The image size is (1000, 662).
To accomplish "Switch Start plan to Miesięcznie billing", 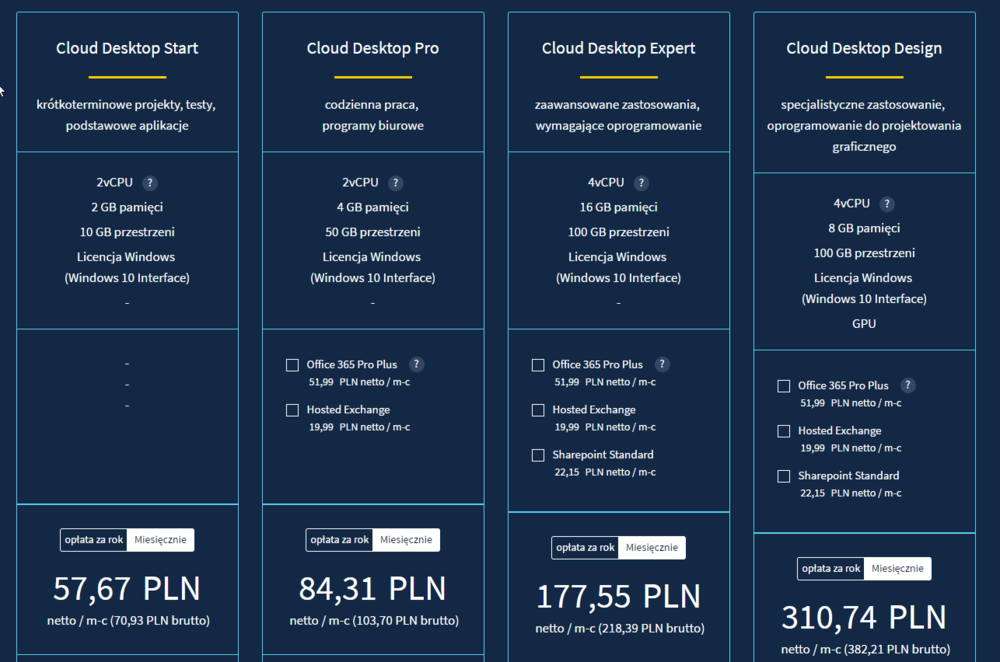I will pos(160,540).
